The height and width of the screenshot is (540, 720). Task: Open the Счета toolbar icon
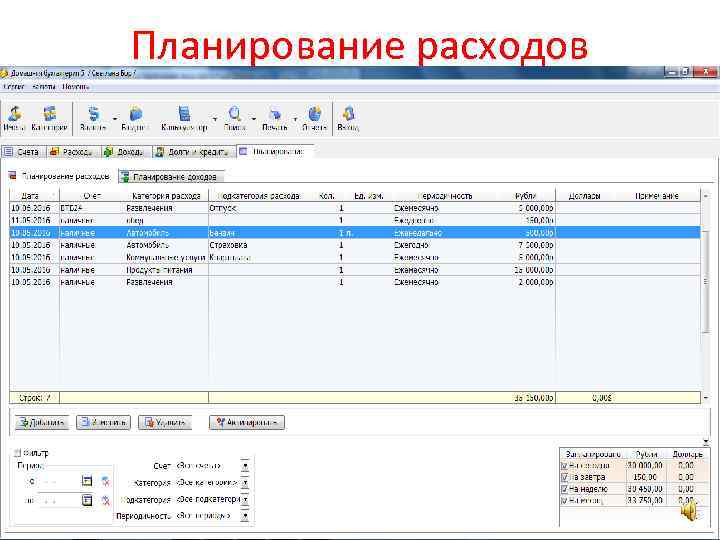pyautogui.click(x=14, y=118)
